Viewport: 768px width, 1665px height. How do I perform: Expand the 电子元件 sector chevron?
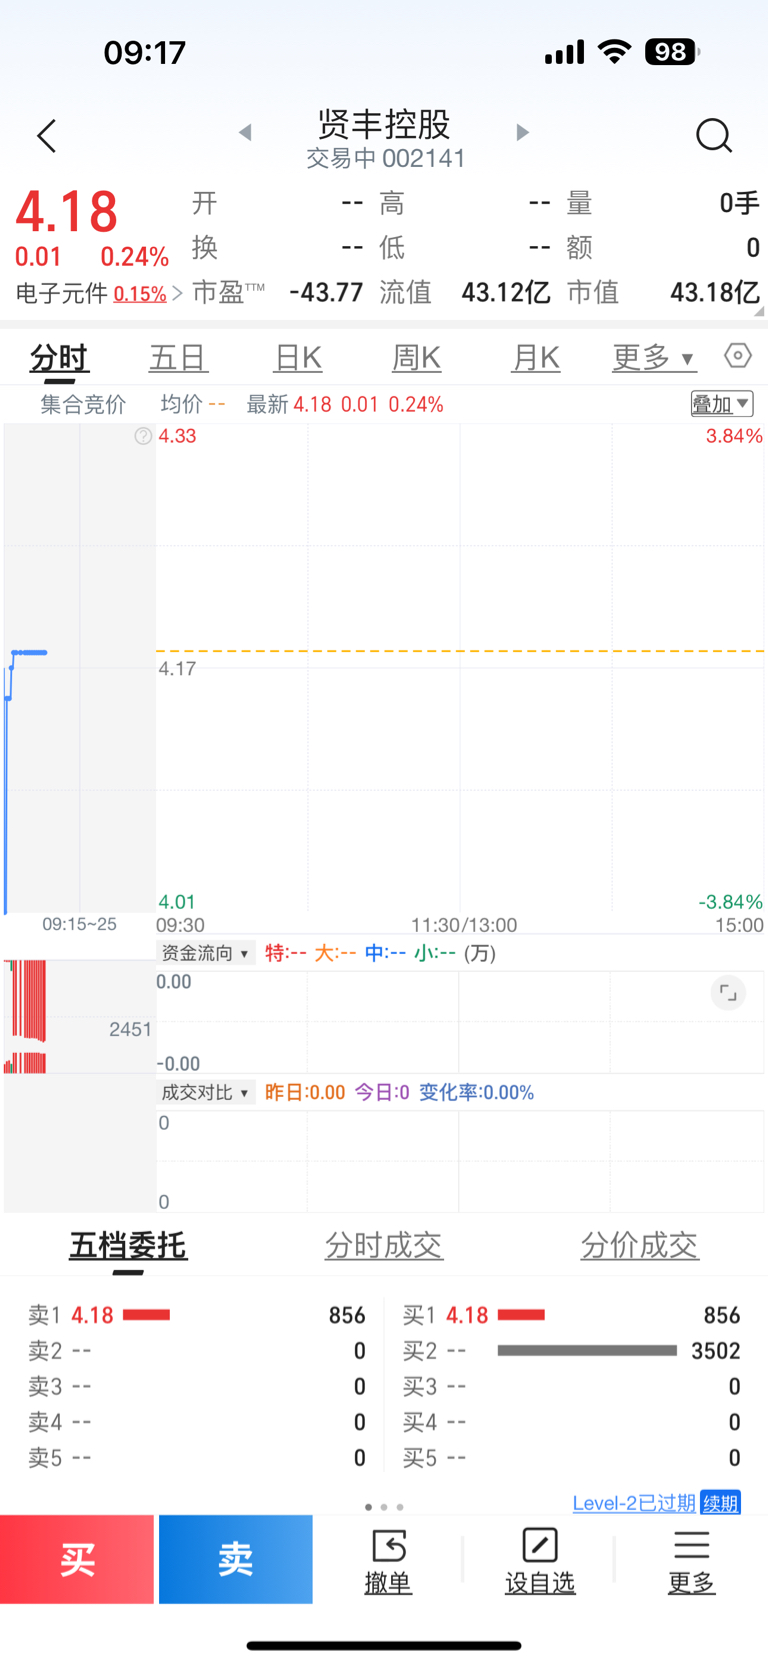177,294
